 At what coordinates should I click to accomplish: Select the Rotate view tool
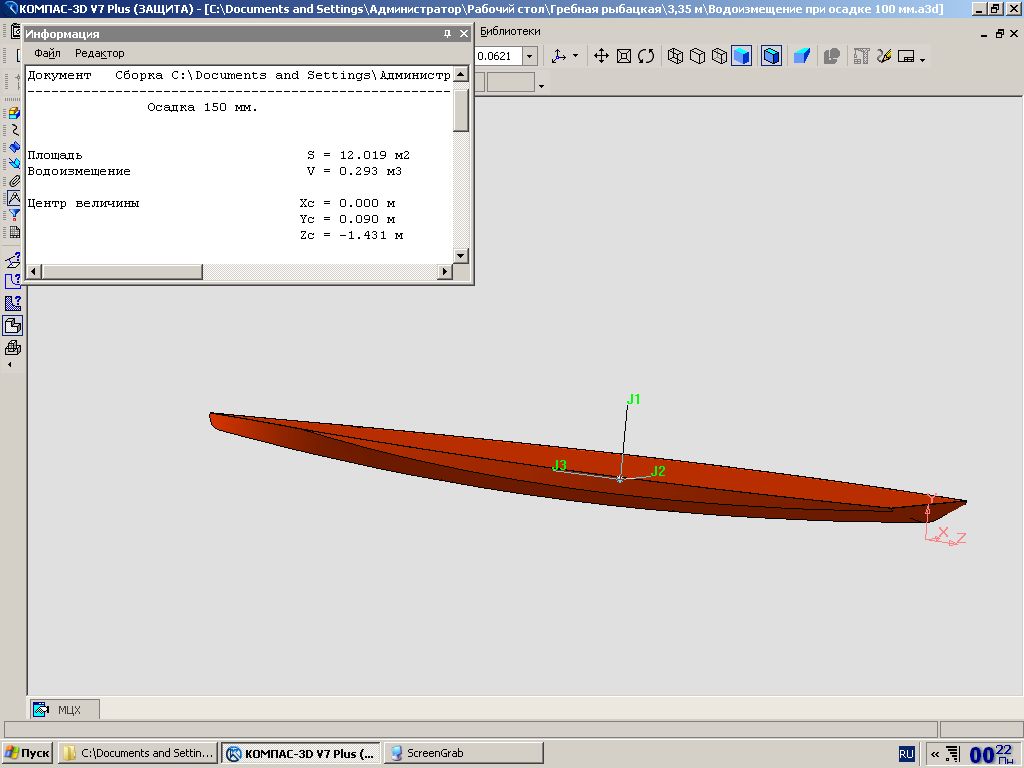coord(646,56)
